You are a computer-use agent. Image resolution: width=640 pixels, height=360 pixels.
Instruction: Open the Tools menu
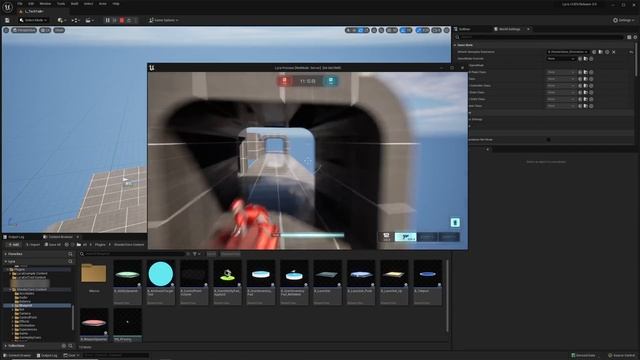pos(61,4)
